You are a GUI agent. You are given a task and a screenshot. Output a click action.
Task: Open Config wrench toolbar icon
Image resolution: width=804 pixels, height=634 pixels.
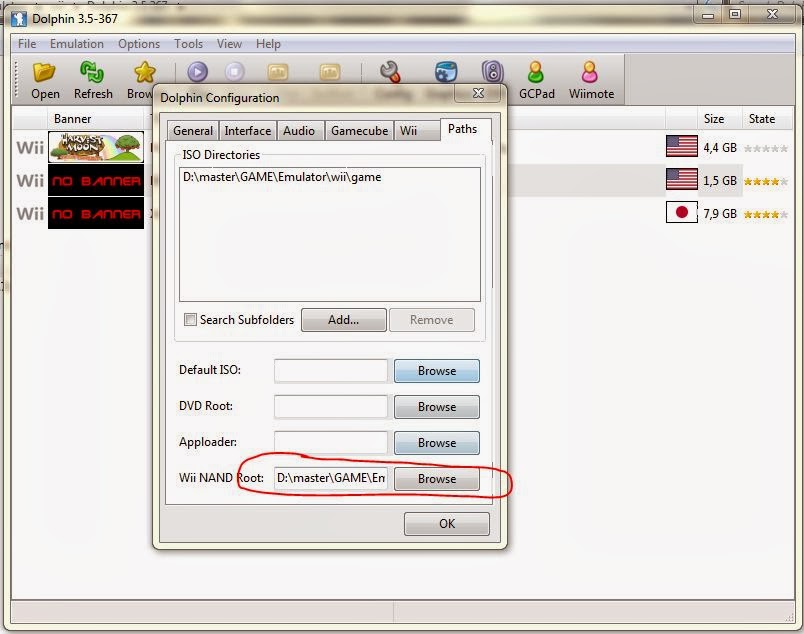[391, 72]
